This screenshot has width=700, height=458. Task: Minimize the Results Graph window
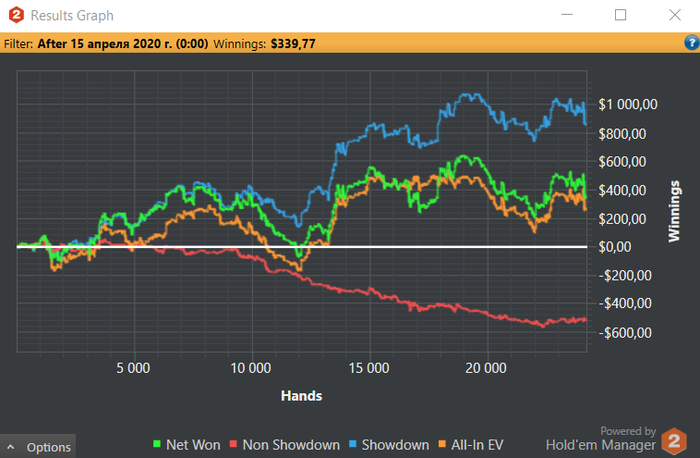(x=567, y=15)
